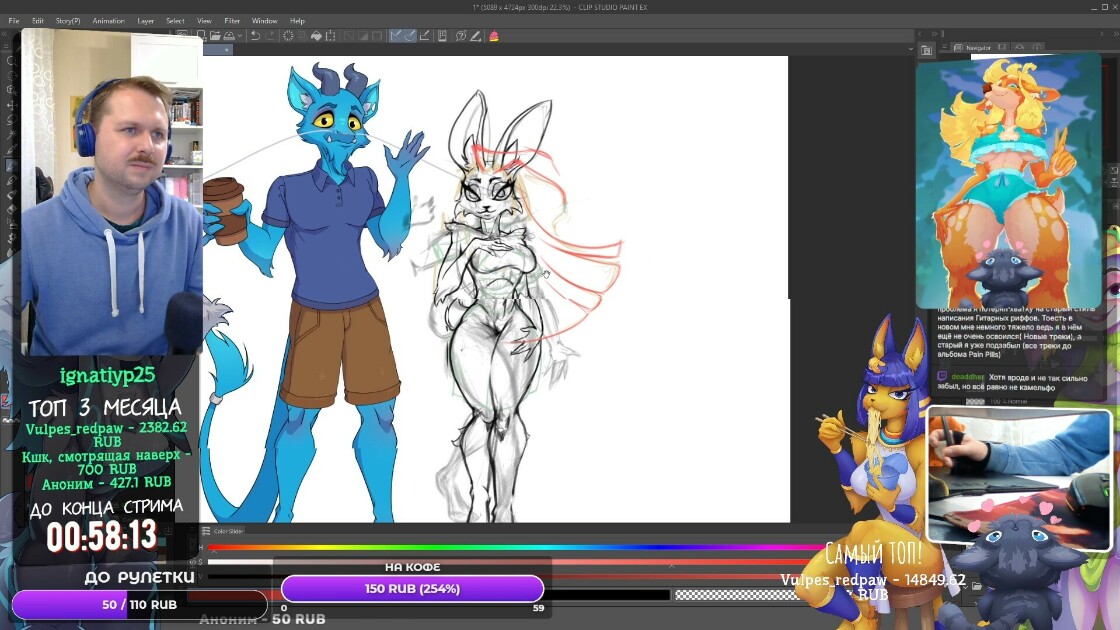Click the Clear (dotted circle) icon
This screenshot has height=630, width=1120.
[x=289, y=36]
